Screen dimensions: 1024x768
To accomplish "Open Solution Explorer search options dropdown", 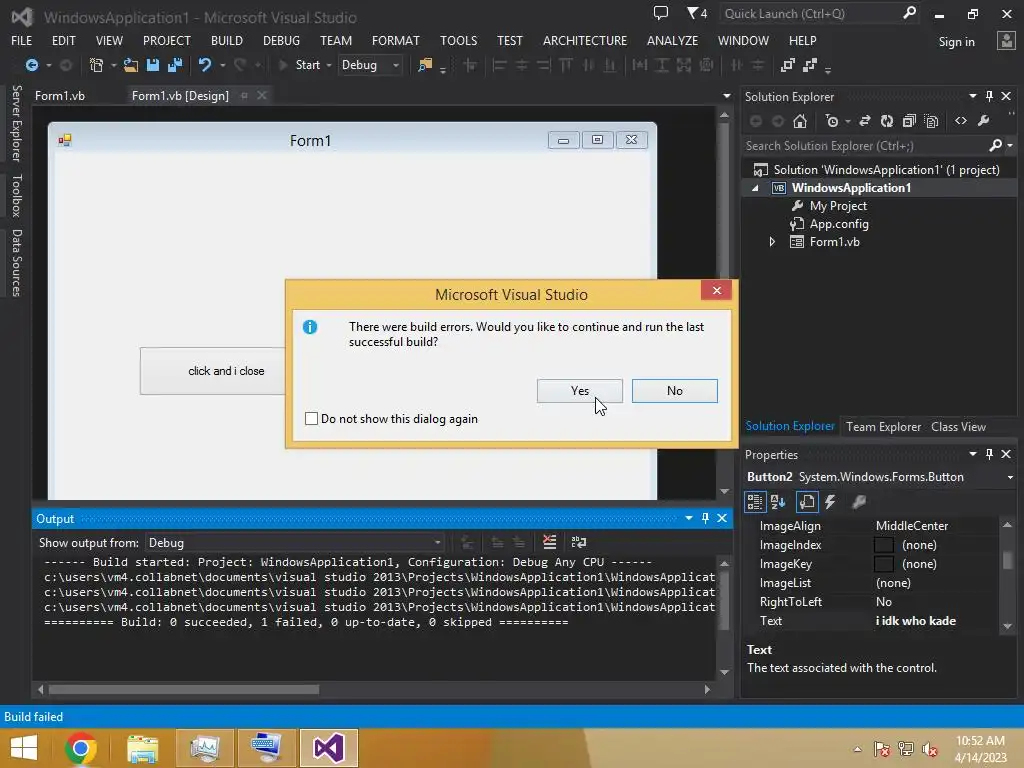I will point(1010,146).
